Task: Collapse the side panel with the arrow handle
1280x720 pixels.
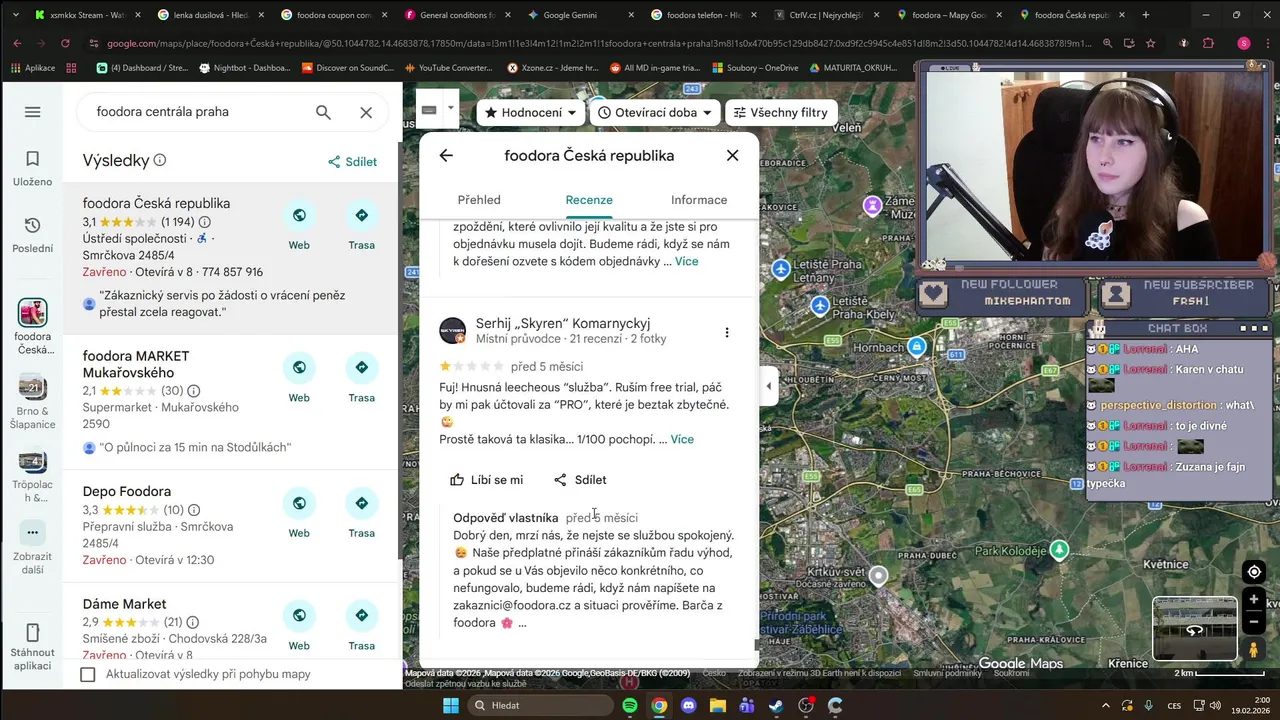Action: coord(768,386)
